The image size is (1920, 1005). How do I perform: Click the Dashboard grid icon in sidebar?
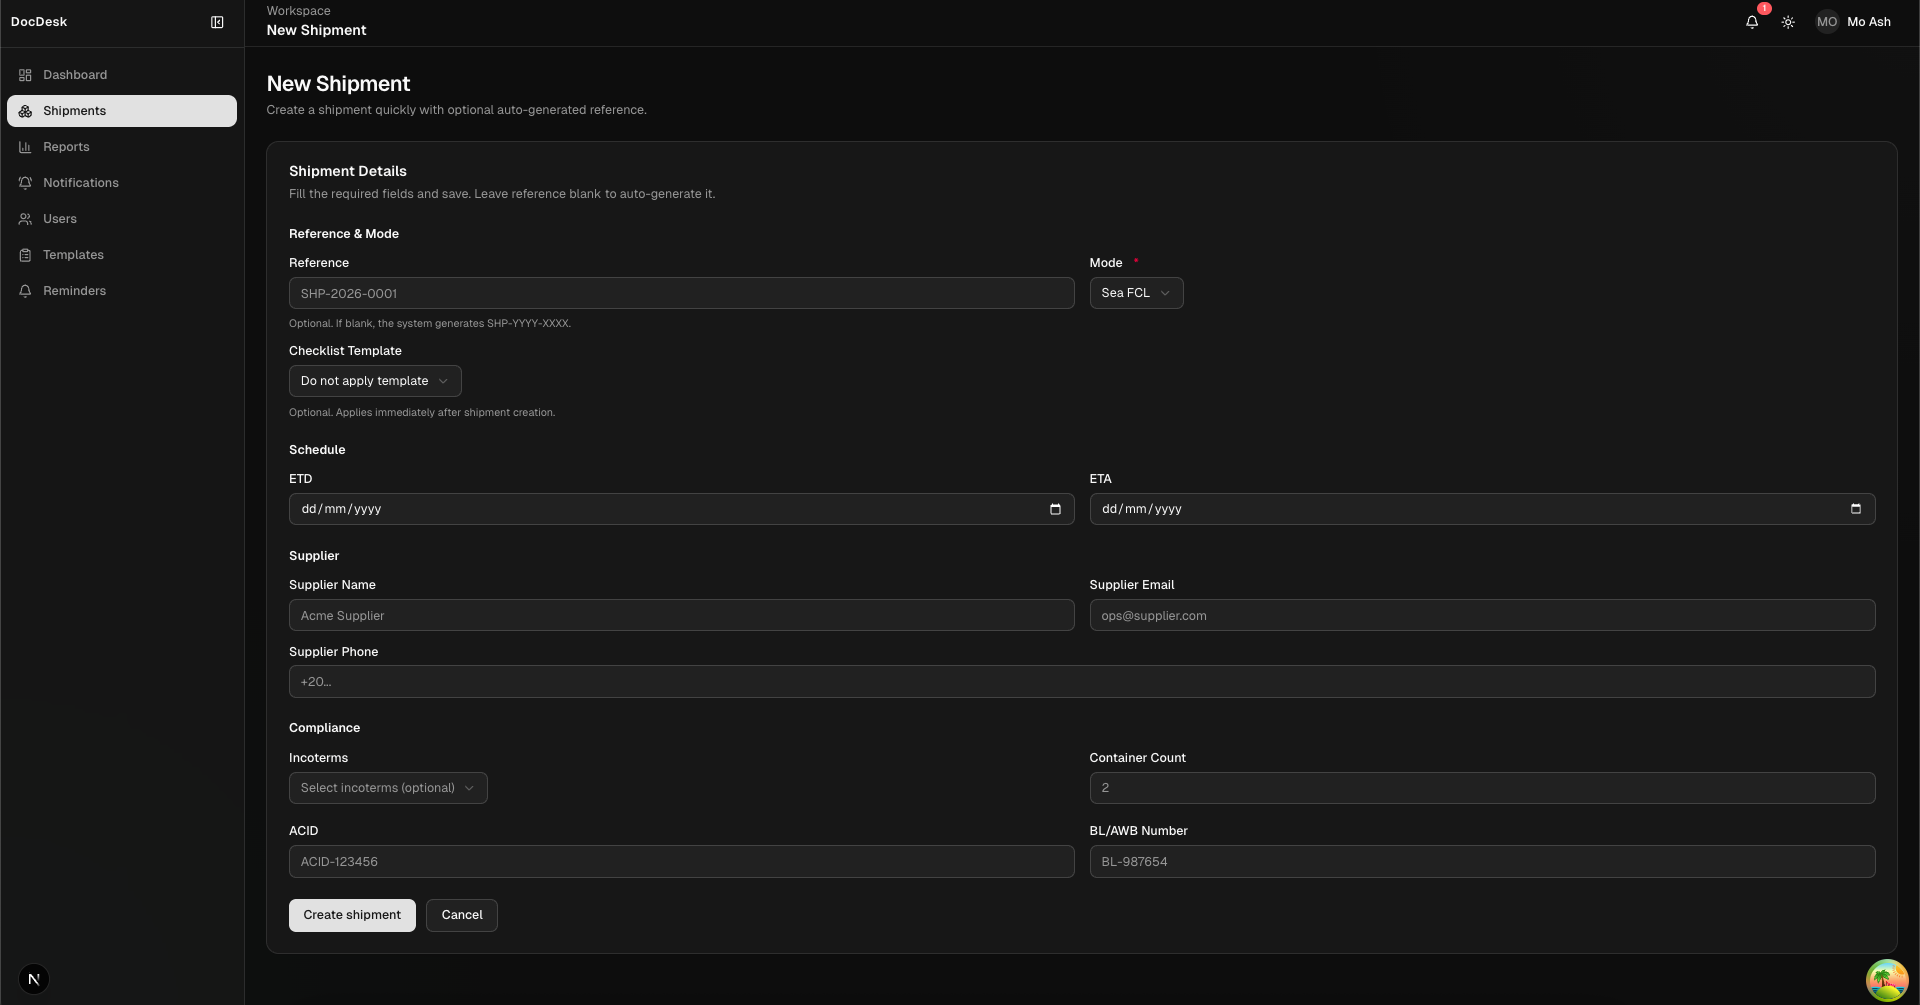(x=25, y=75)
